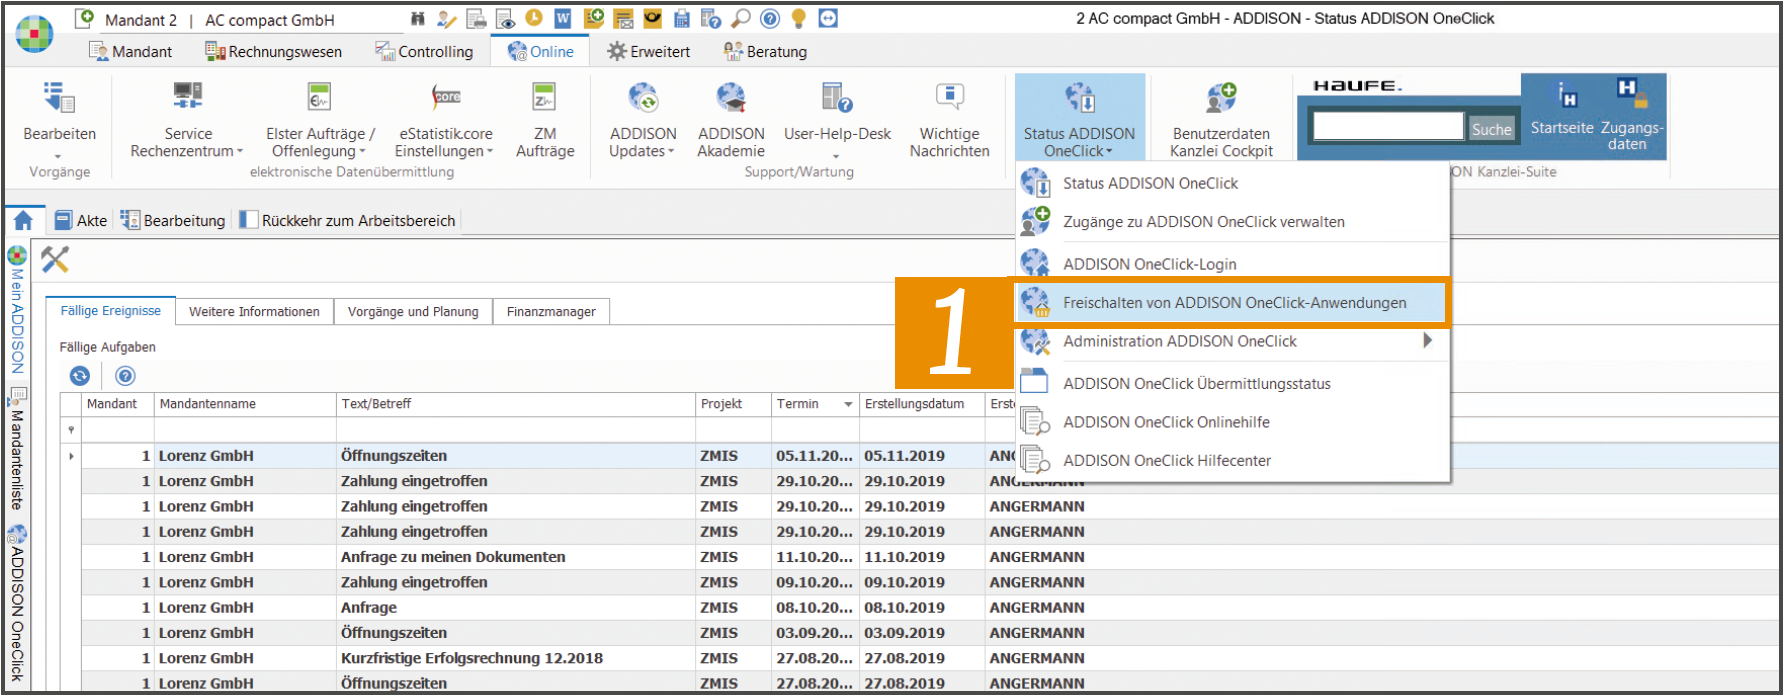Click the Haufe Startseite icon
Viewport: 1784px width, 696px height.
tap(1562, 109)
